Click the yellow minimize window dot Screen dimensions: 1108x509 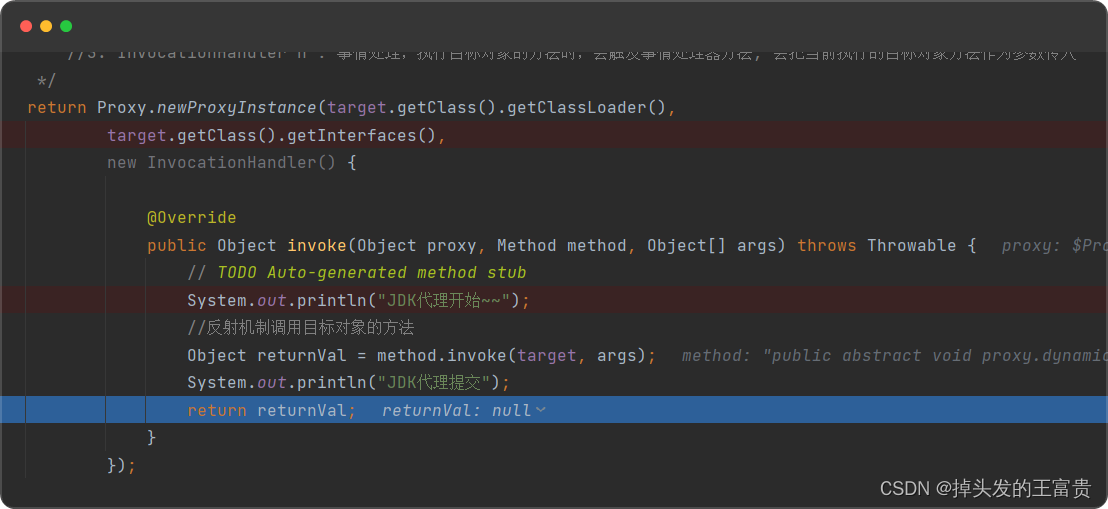pos(46,26)
